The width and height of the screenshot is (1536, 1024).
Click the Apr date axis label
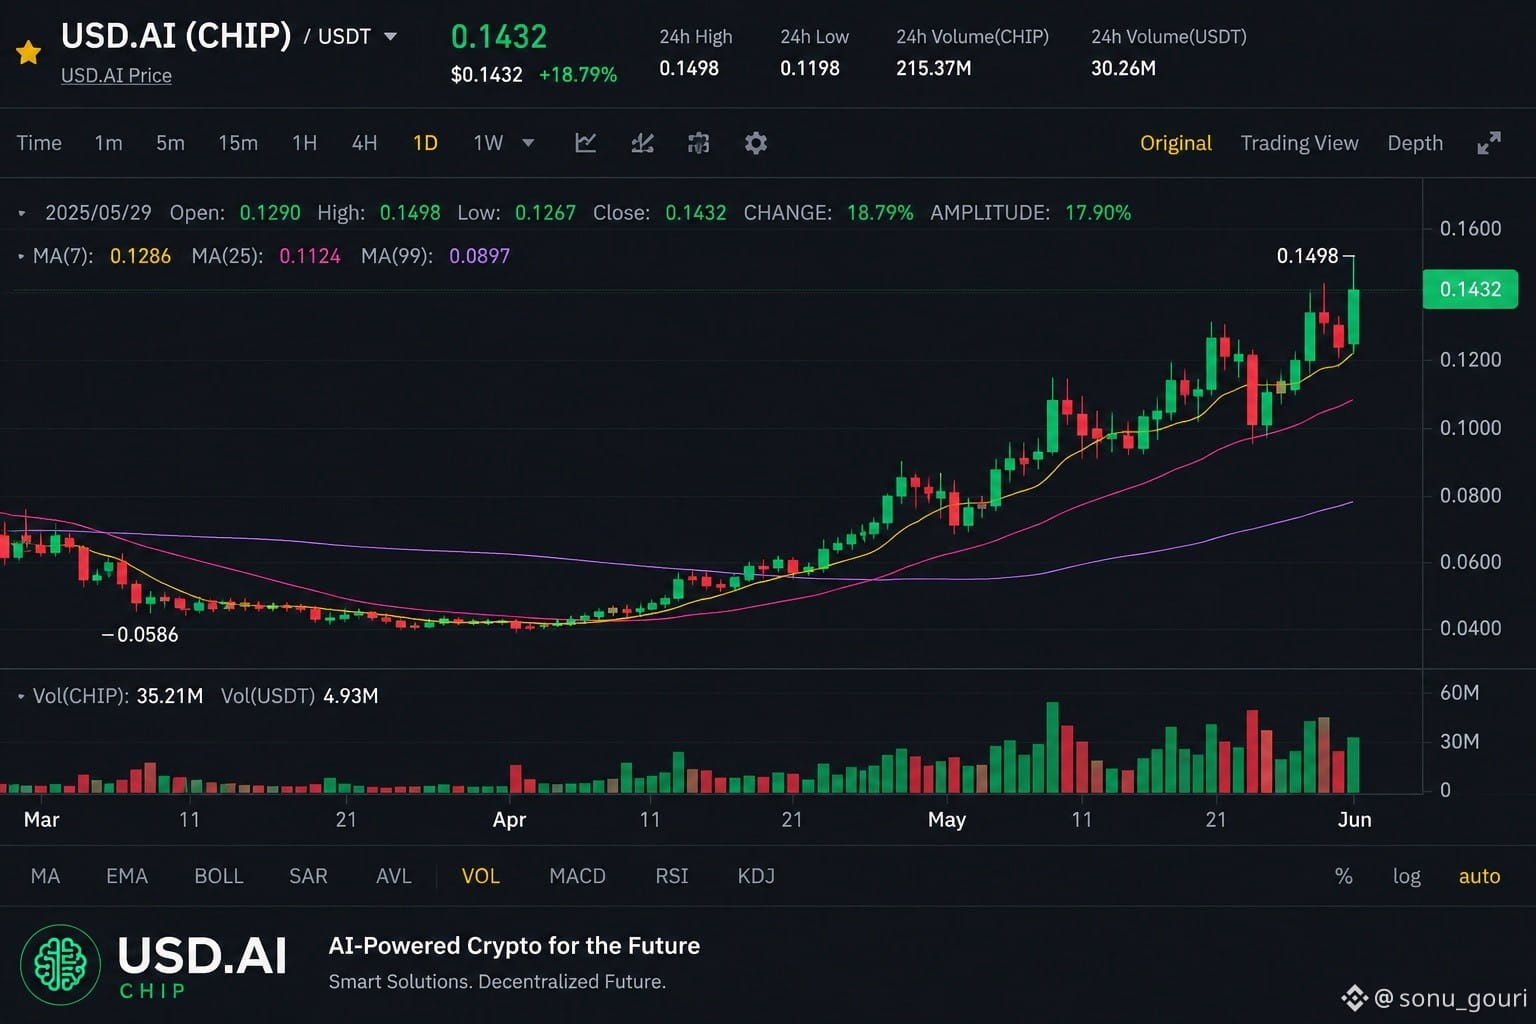coord(509,820)
